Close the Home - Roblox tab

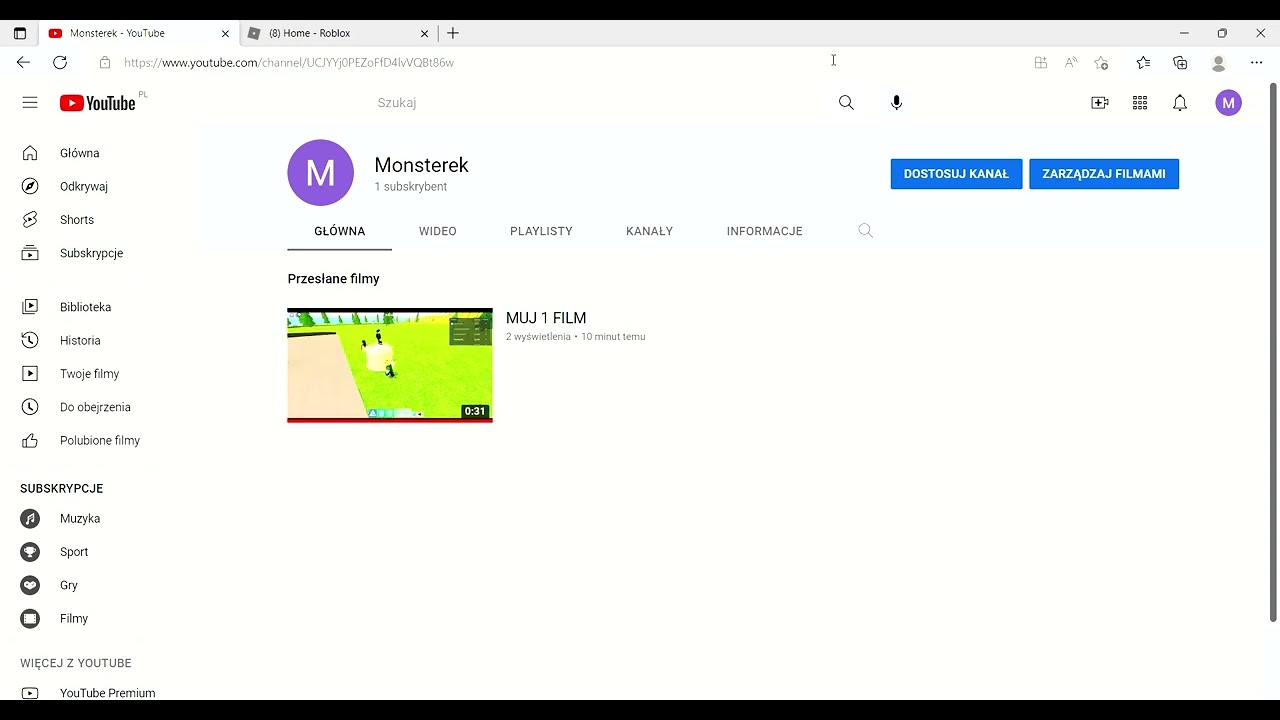[424, 33]
